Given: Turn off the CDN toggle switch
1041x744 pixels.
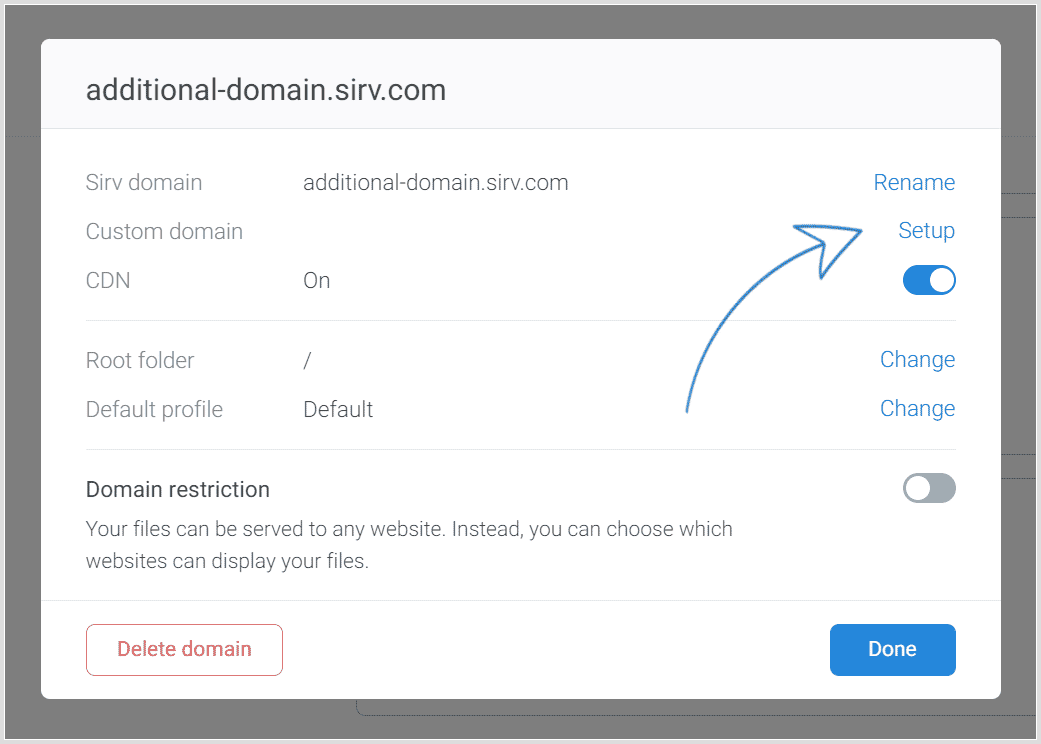Looking at the screenshot, I should click(x=929, y=280).
